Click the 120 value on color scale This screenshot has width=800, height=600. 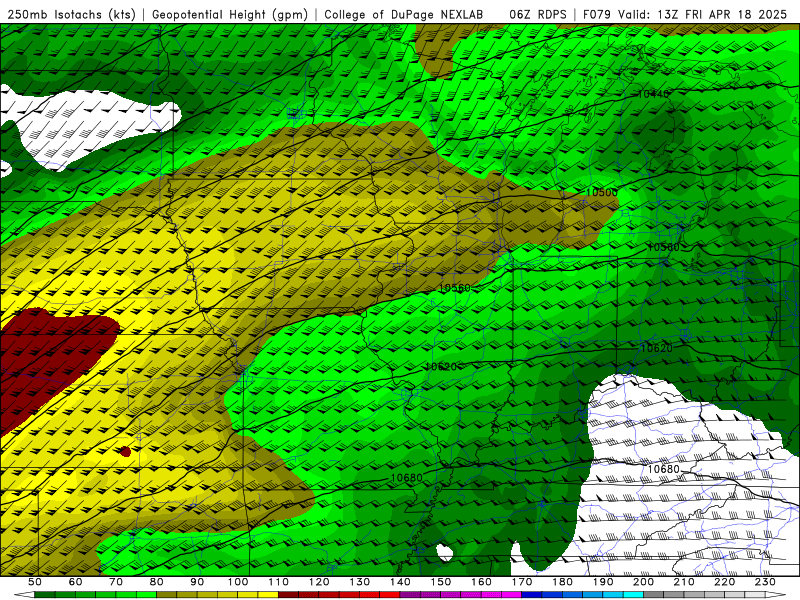point(319,582)
